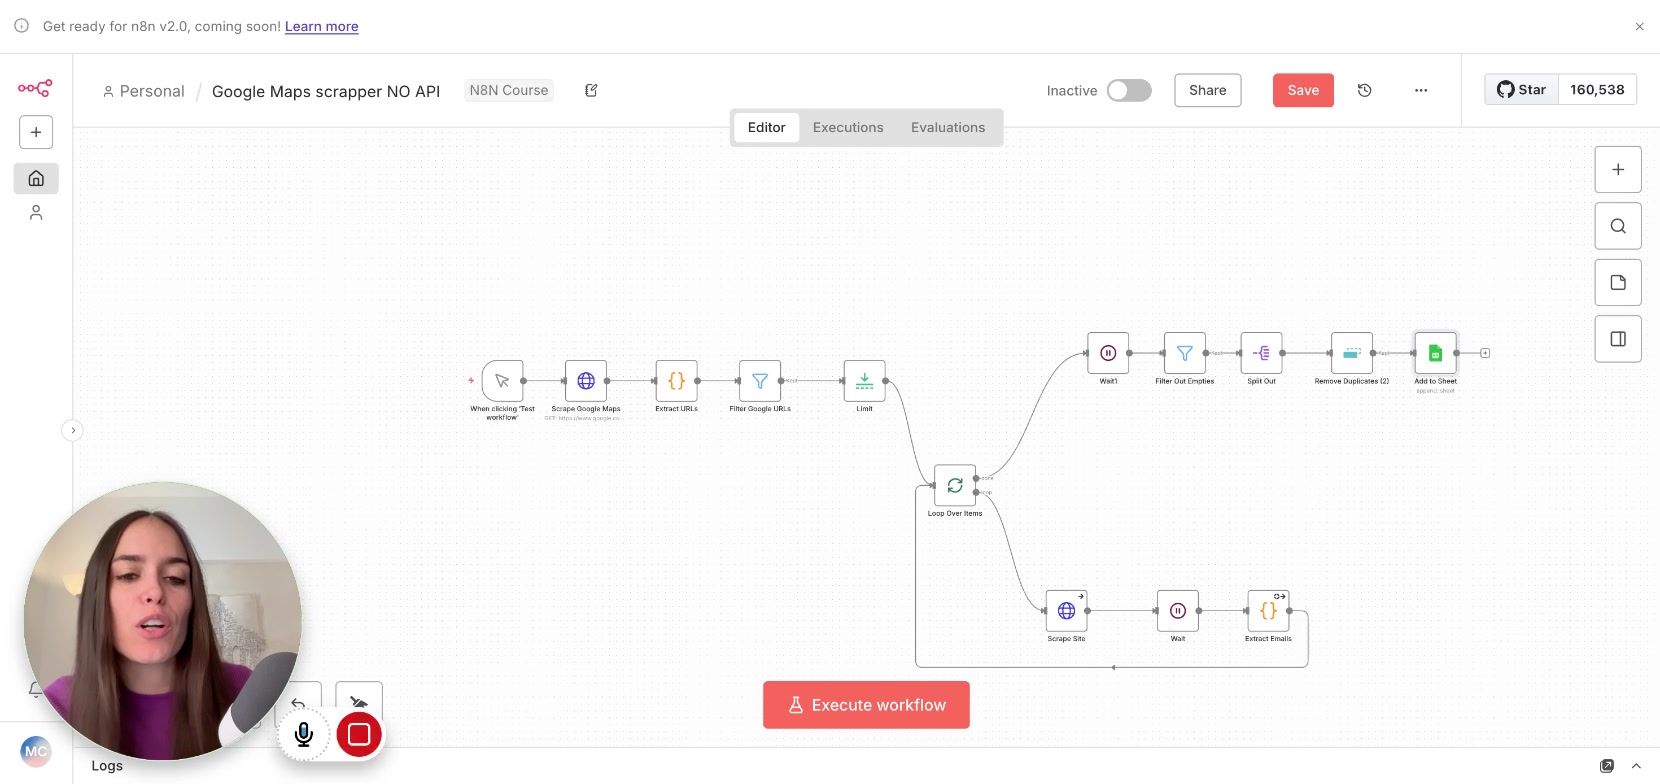Select the Split Out node
Image resolution: width=1660 pixels, height=784 pixels.
pos(1261,353)
